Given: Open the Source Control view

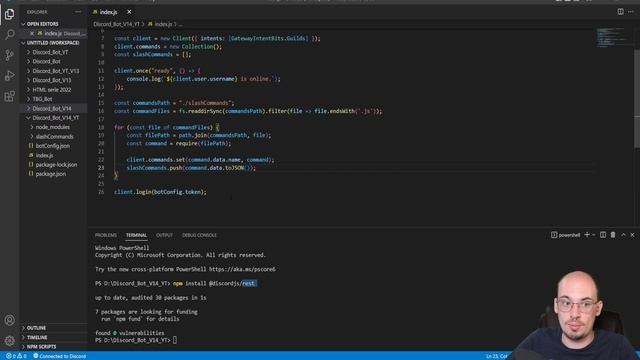Looking at the screenshot, I should click(x=9, y=55).
